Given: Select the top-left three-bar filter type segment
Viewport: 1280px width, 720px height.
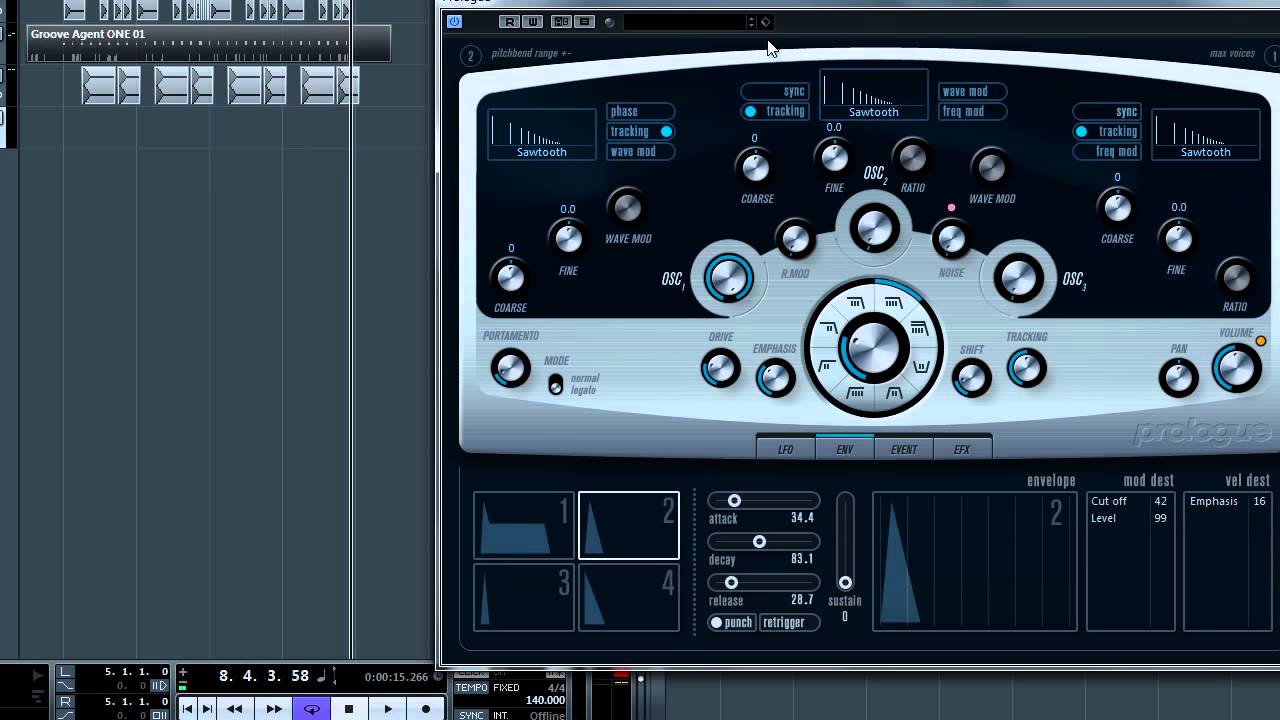Looking at the screenshot, I should (855, 304).
